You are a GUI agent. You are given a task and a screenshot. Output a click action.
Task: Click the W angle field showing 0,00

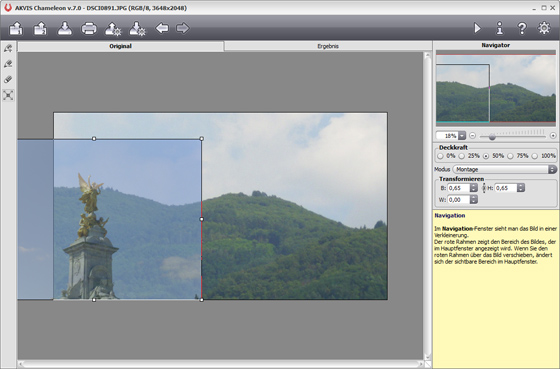(x=459, y=200)
